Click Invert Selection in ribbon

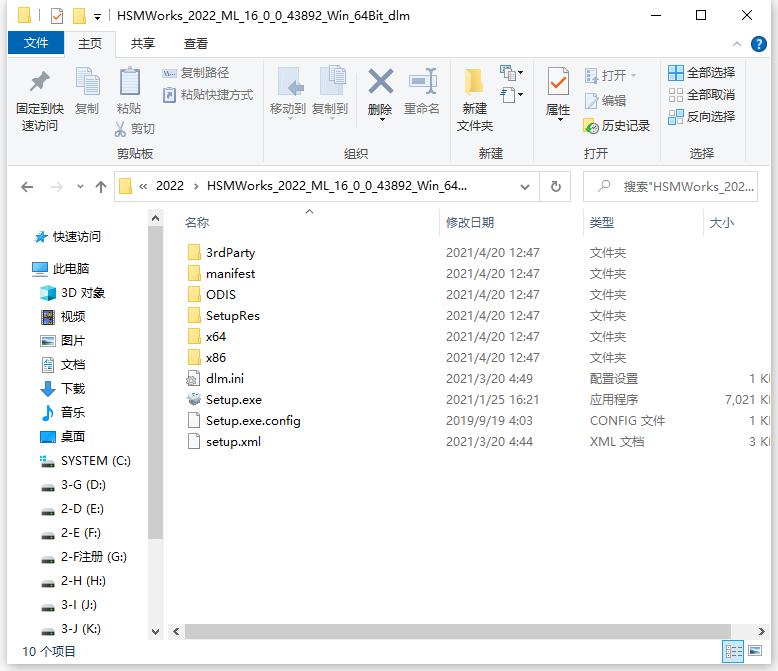701,117
